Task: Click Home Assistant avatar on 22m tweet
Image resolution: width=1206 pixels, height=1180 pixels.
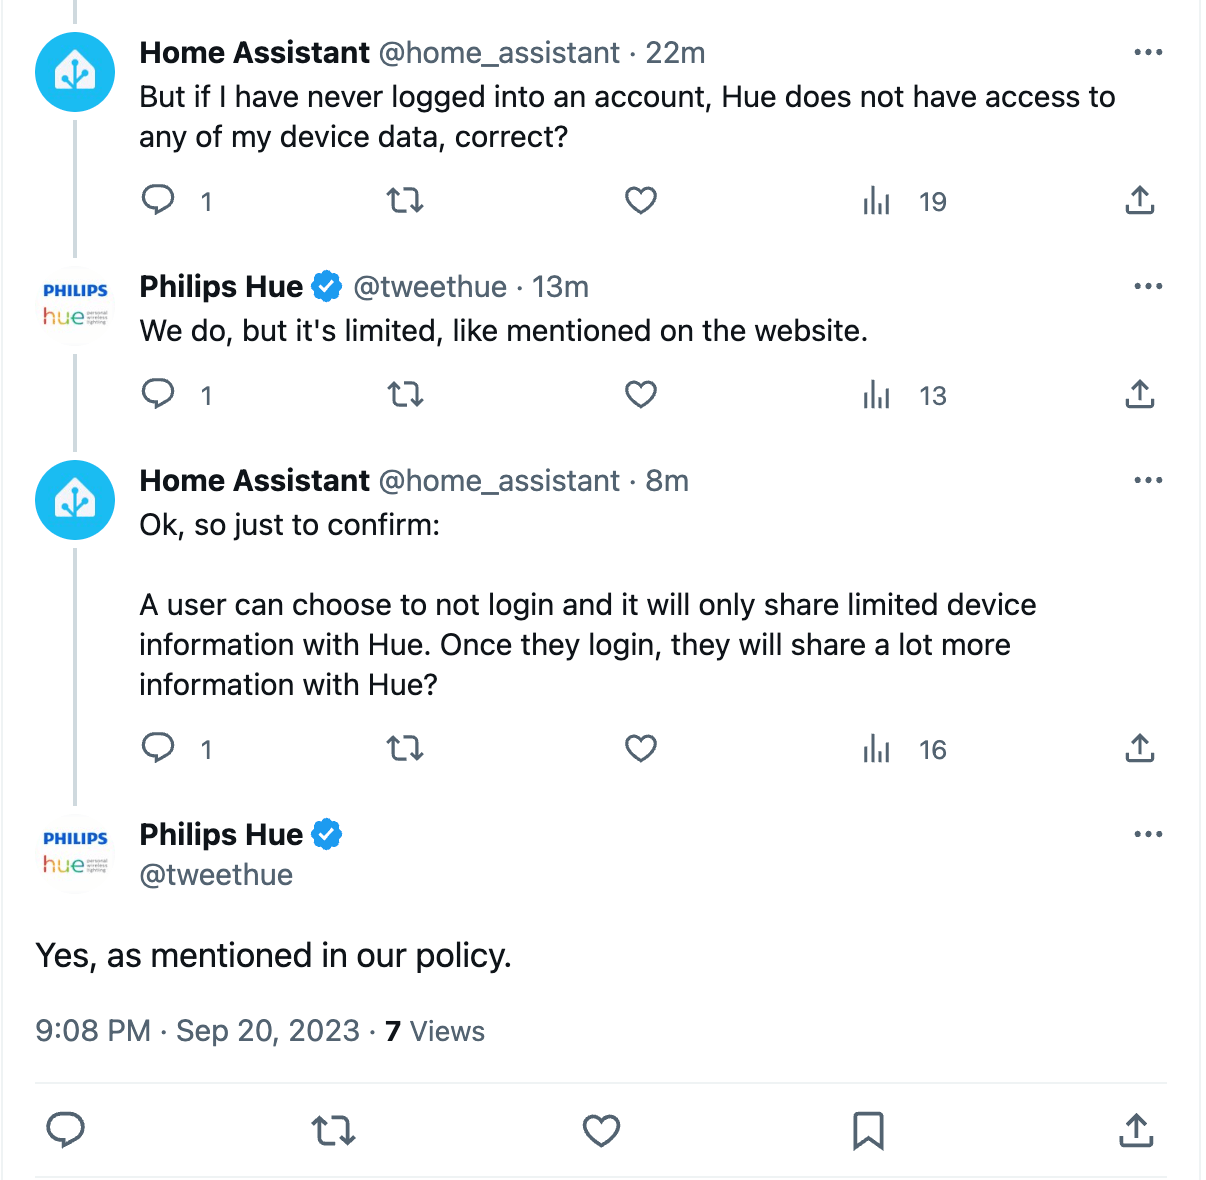Action: pos(75,72)
